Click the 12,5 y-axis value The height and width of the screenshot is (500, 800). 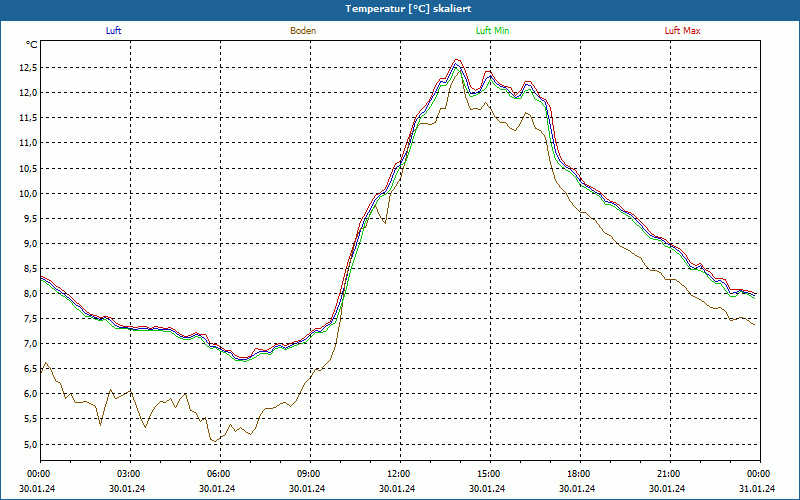tap(28, 67)
